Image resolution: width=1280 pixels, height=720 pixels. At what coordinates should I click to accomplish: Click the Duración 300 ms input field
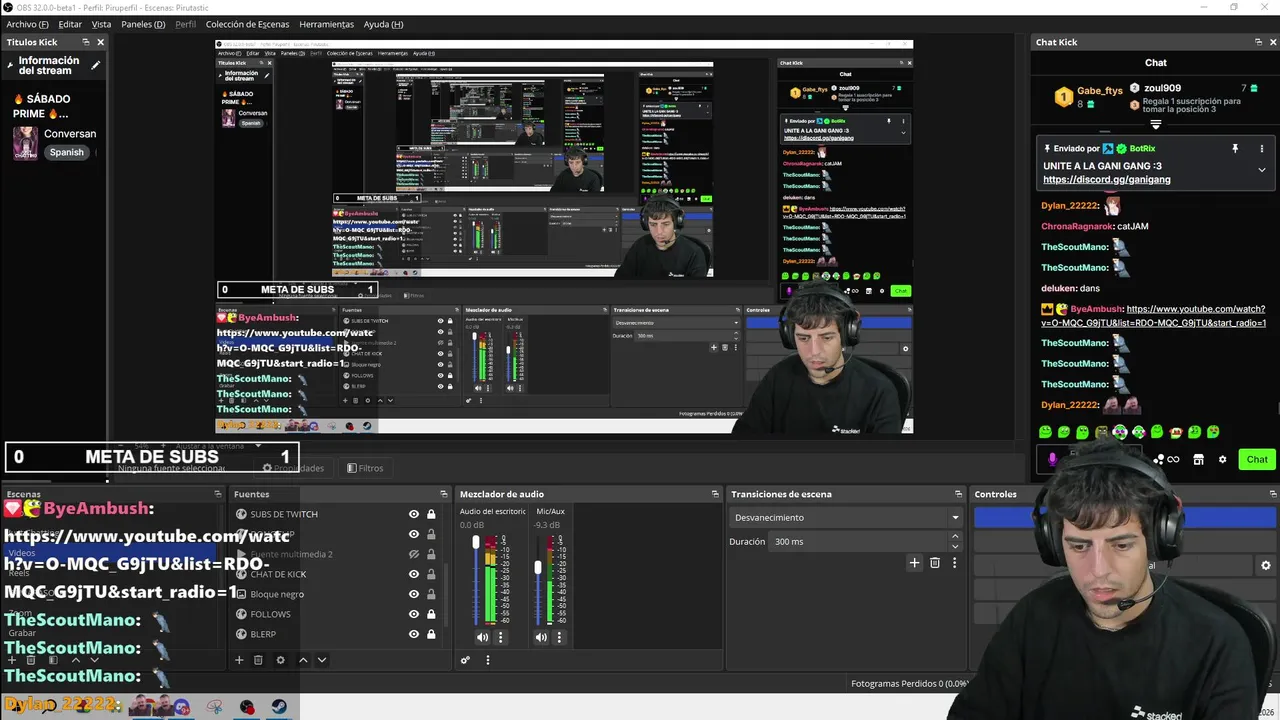[857, 541]
